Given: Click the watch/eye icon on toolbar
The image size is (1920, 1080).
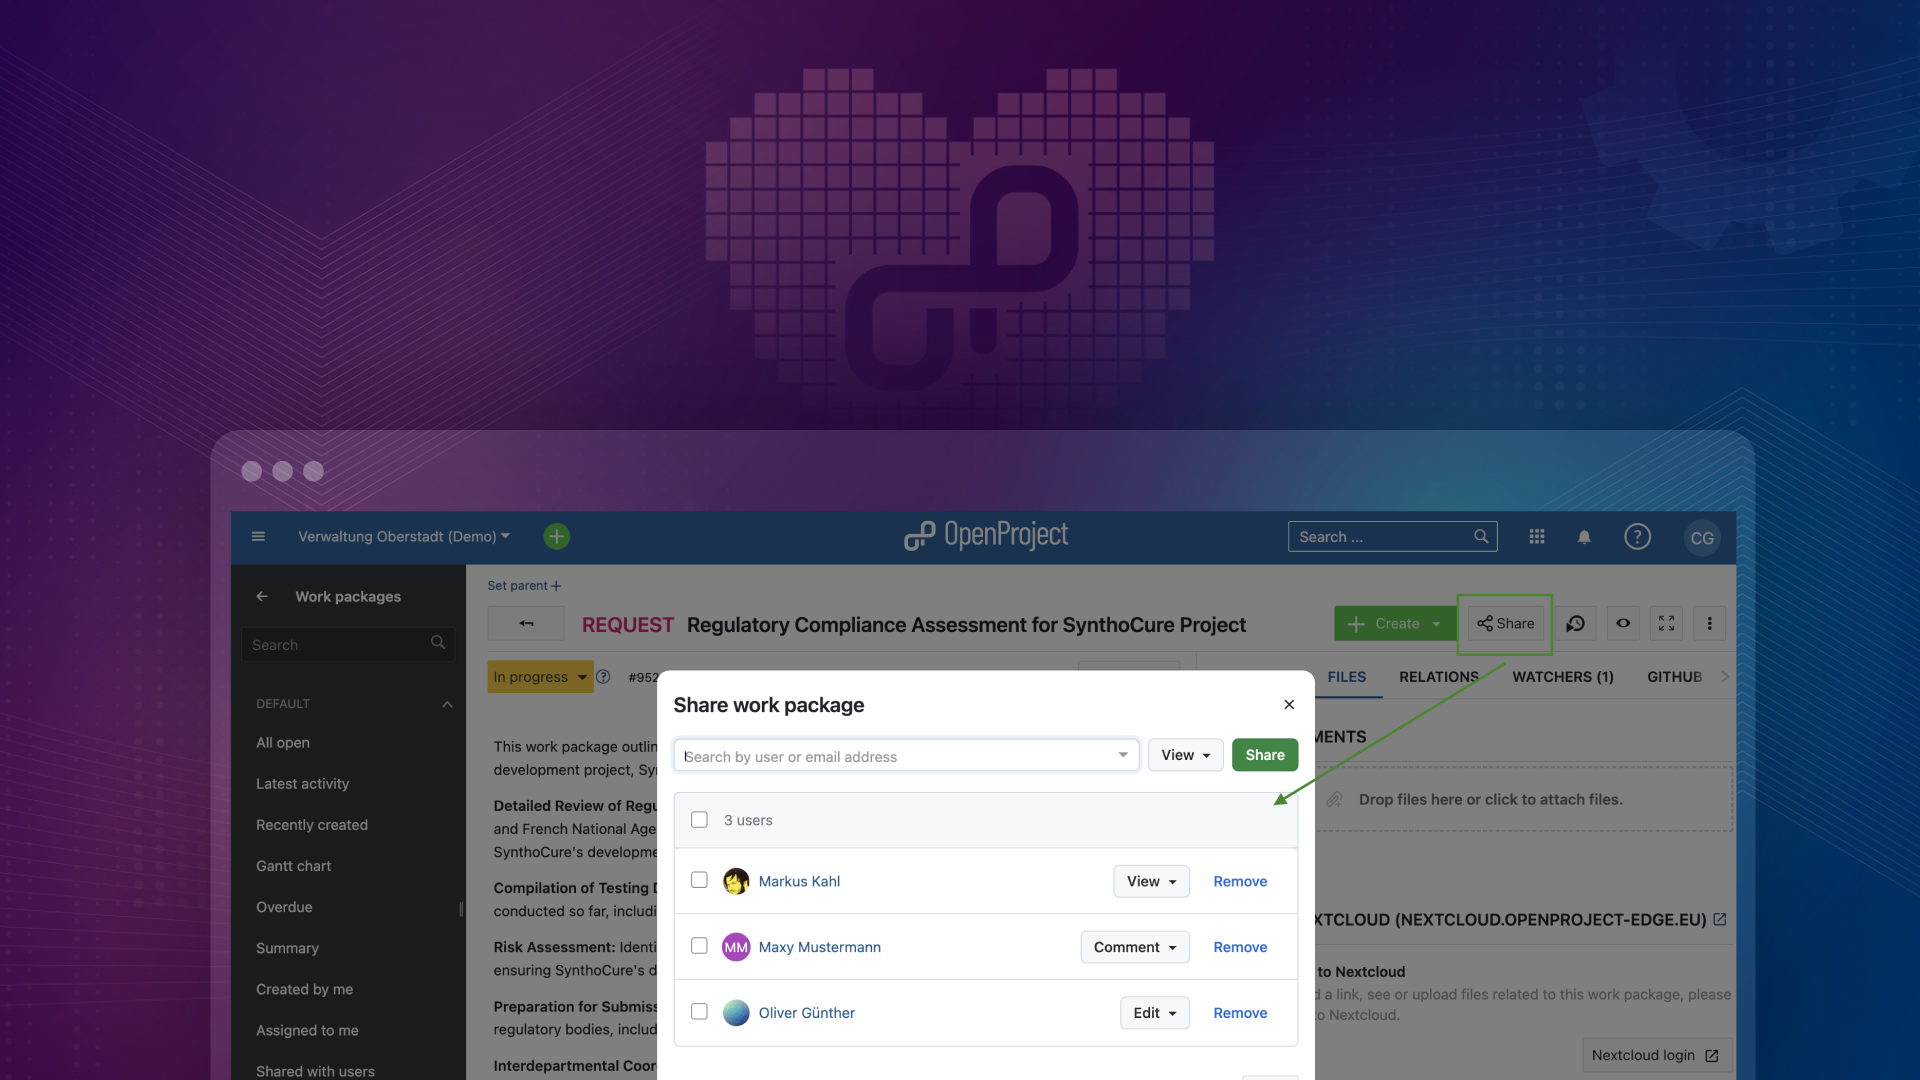Looking at the screenshot, I should coord(1622,624).
